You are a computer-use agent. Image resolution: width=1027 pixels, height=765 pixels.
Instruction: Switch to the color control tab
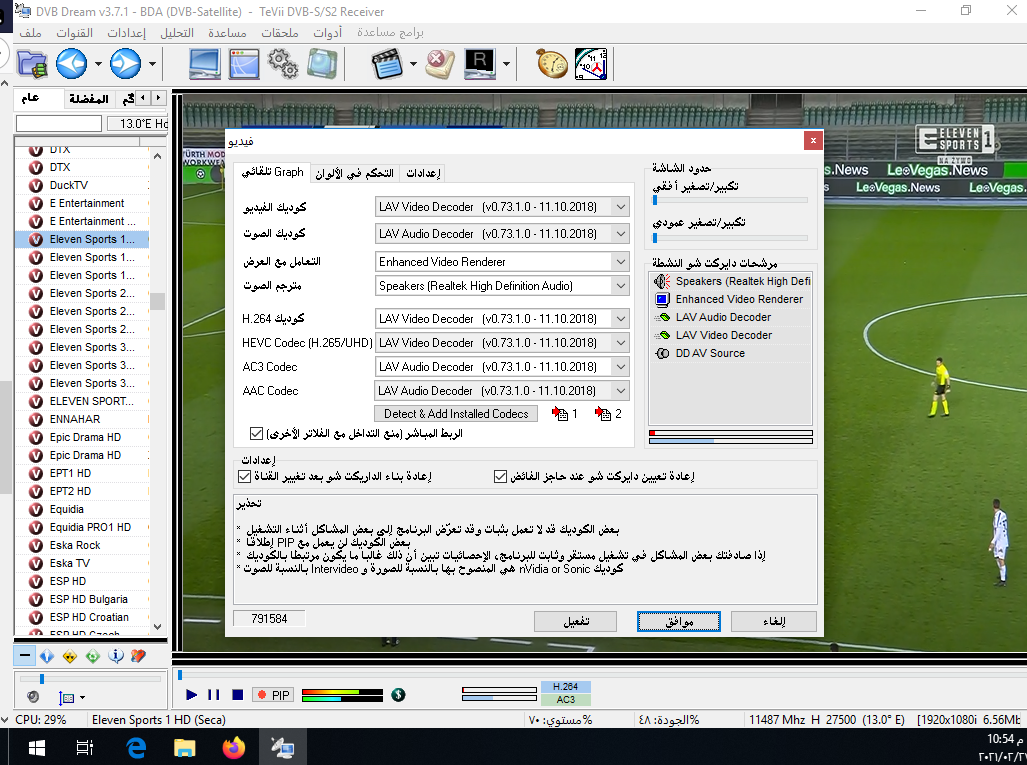coord(355,173)
